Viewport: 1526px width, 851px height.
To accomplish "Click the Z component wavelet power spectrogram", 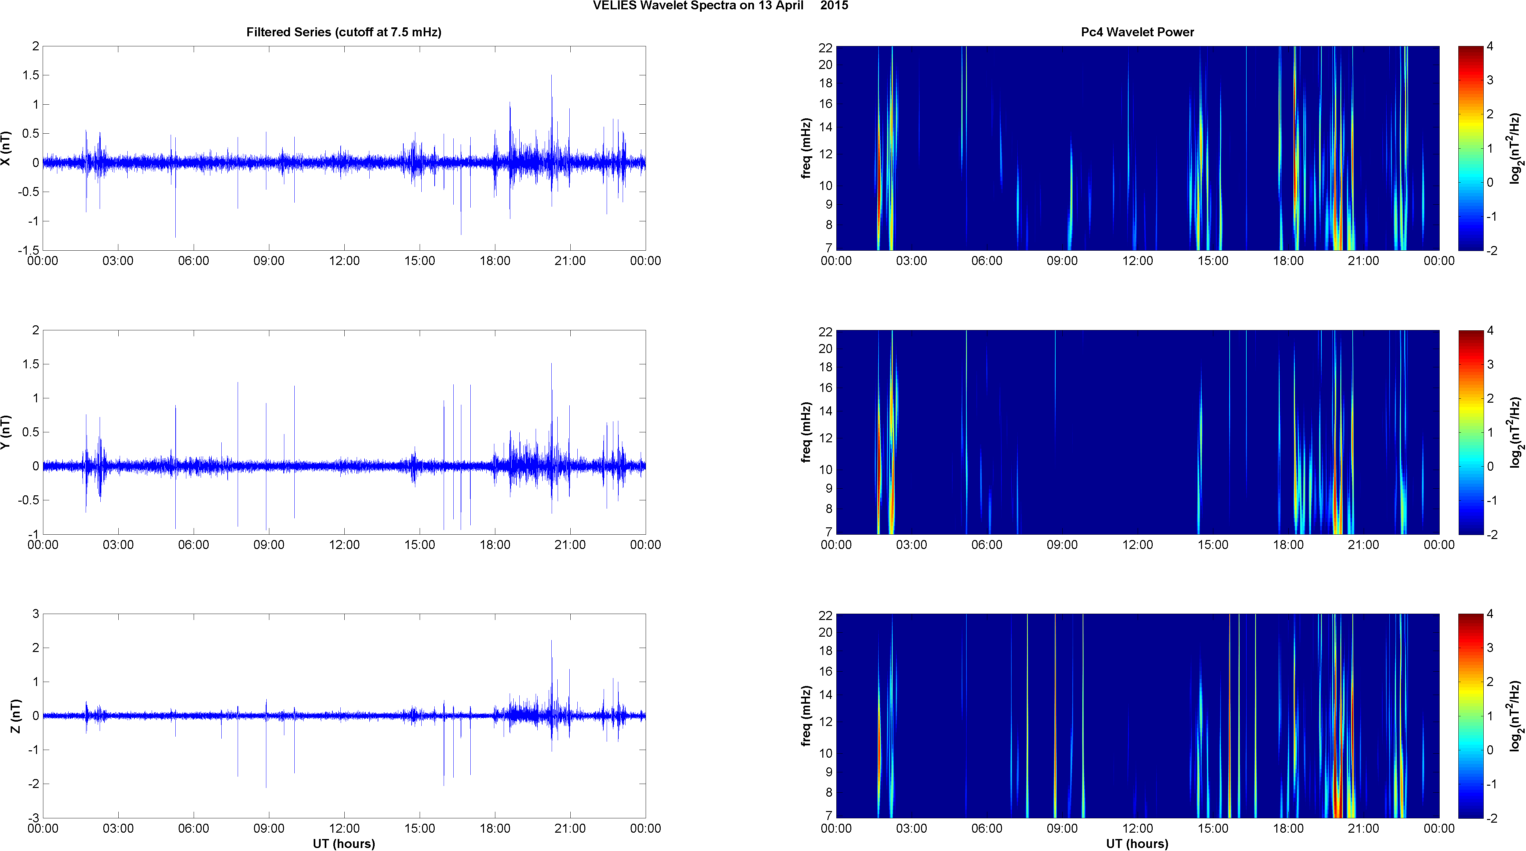I will click(1137, 716).
